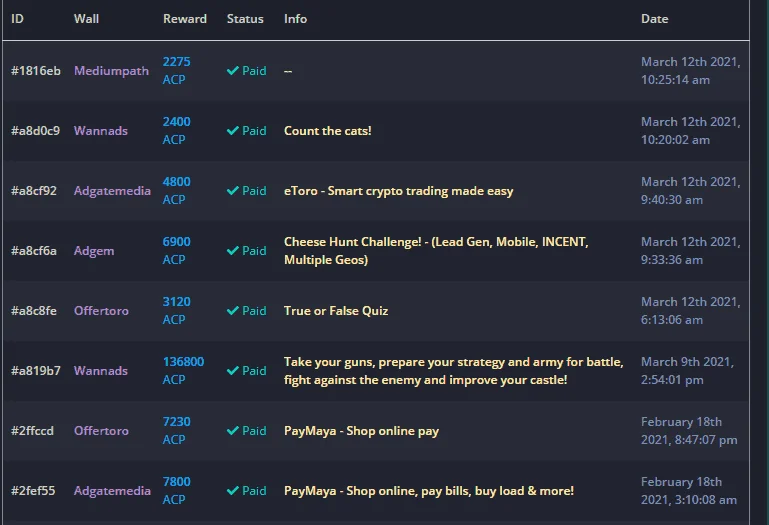This screenshot has width=769, height=525.
Task: Click the Wall column header
Action: click(x=86, y=19)
